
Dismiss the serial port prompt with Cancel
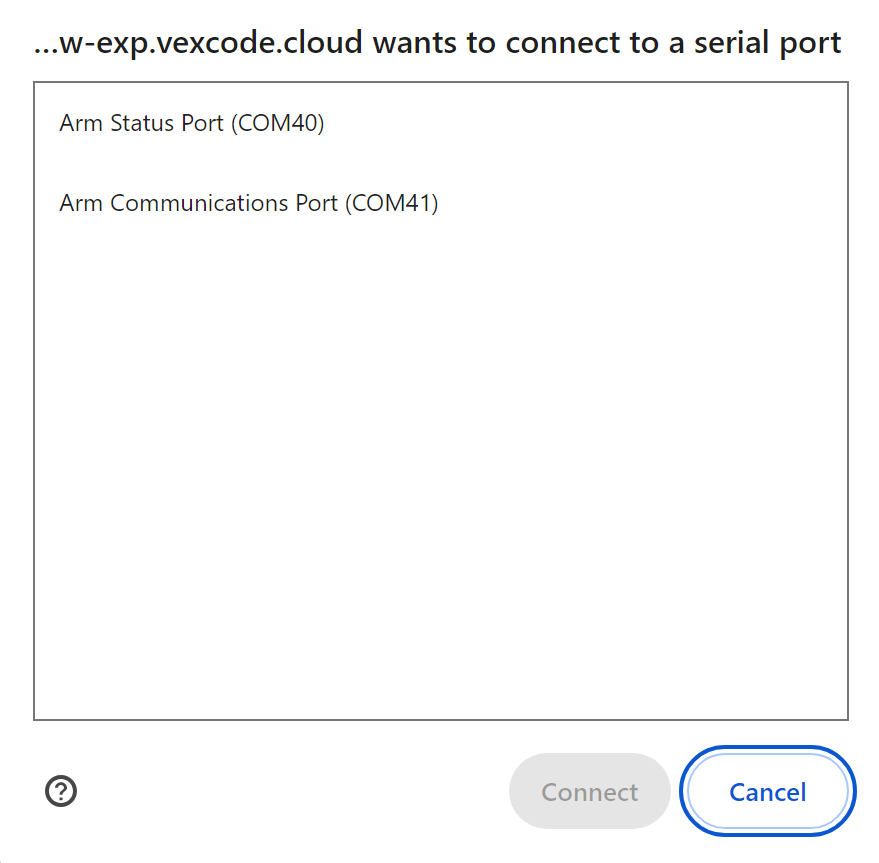(766, 791)
